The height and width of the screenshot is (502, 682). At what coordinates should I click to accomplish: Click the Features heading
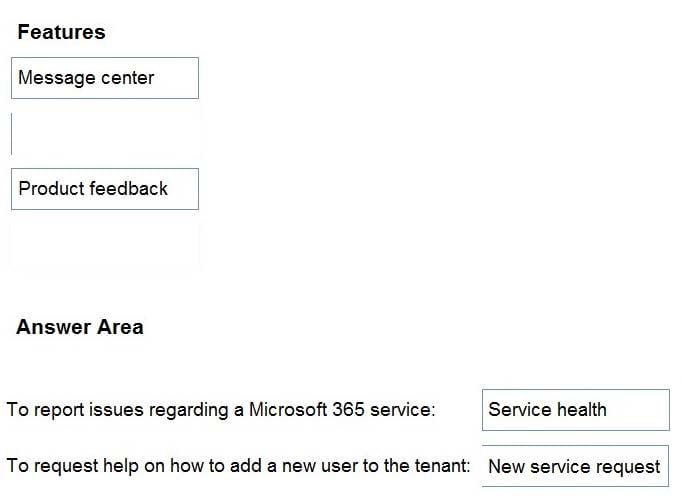(61, 32)
